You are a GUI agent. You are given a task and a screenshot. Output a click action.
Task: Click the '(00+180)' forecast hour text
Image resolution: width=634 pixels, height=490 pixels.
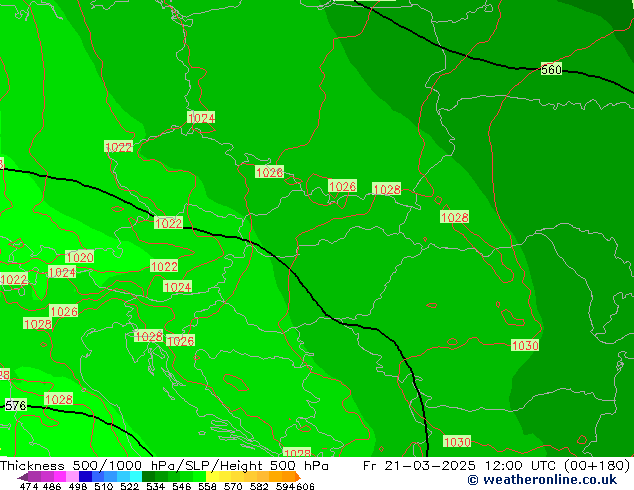[x=596, y=466]
